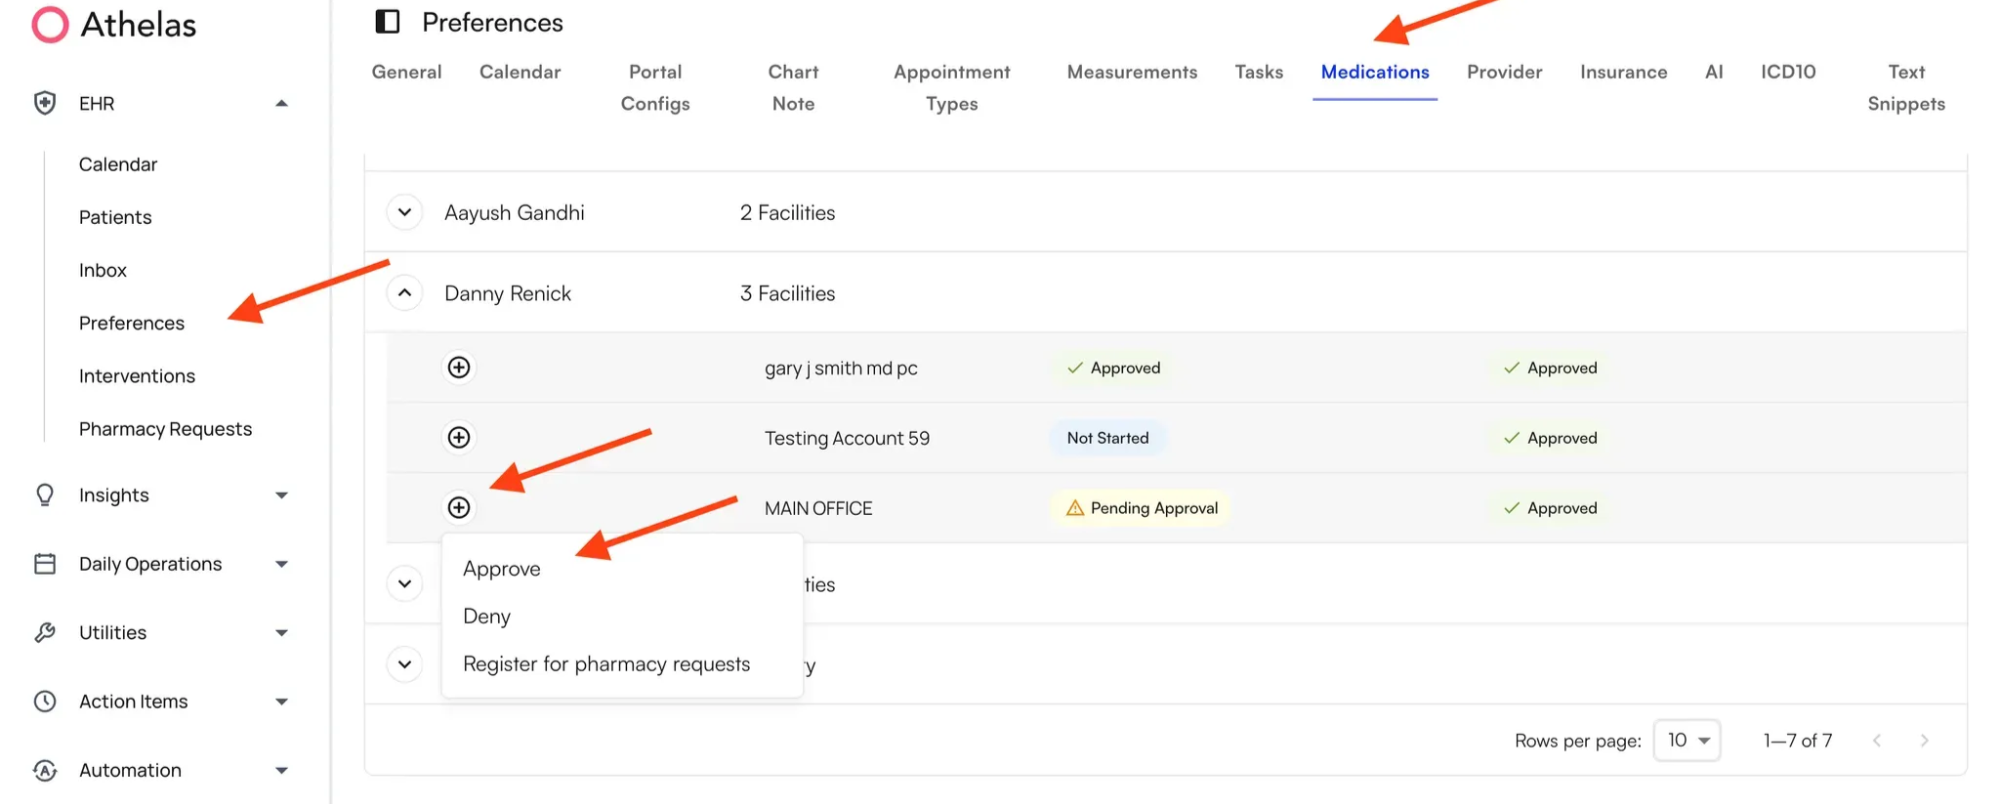Open the Appointment Types tab

click(x=952, y=88)
